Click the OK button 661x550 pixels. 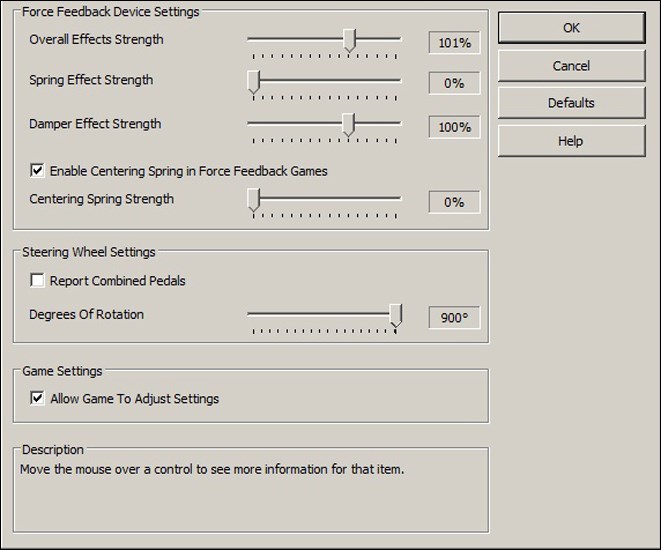click(571, 28)
